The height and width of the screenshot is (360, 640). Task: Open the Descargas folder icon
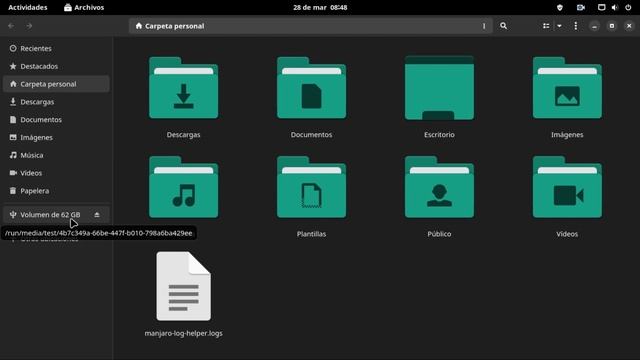click(x=183, y=88)
